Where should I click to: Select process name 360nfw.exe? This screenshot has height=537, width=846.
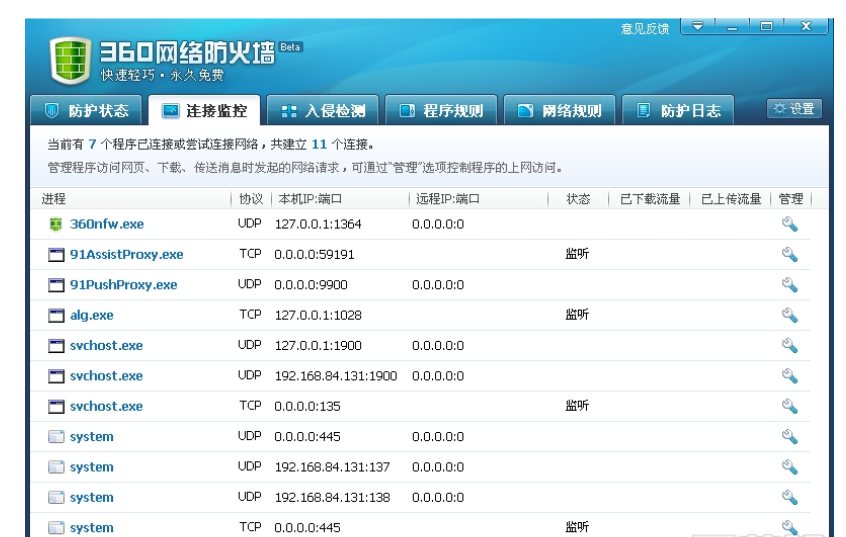107,224
